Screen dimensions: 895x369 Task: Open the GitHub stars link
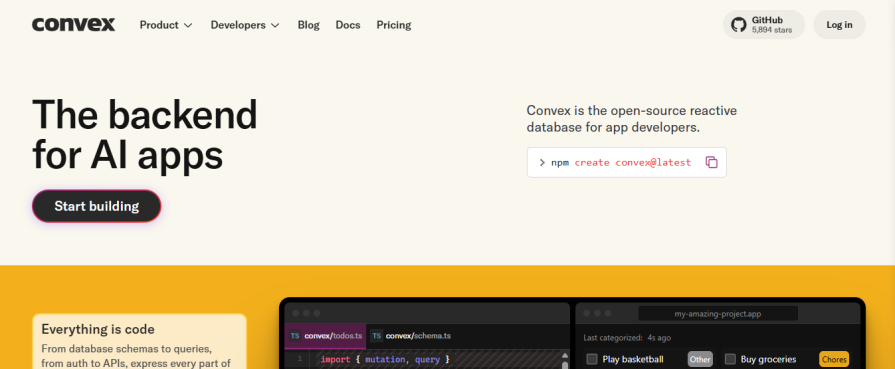(764, 25)
